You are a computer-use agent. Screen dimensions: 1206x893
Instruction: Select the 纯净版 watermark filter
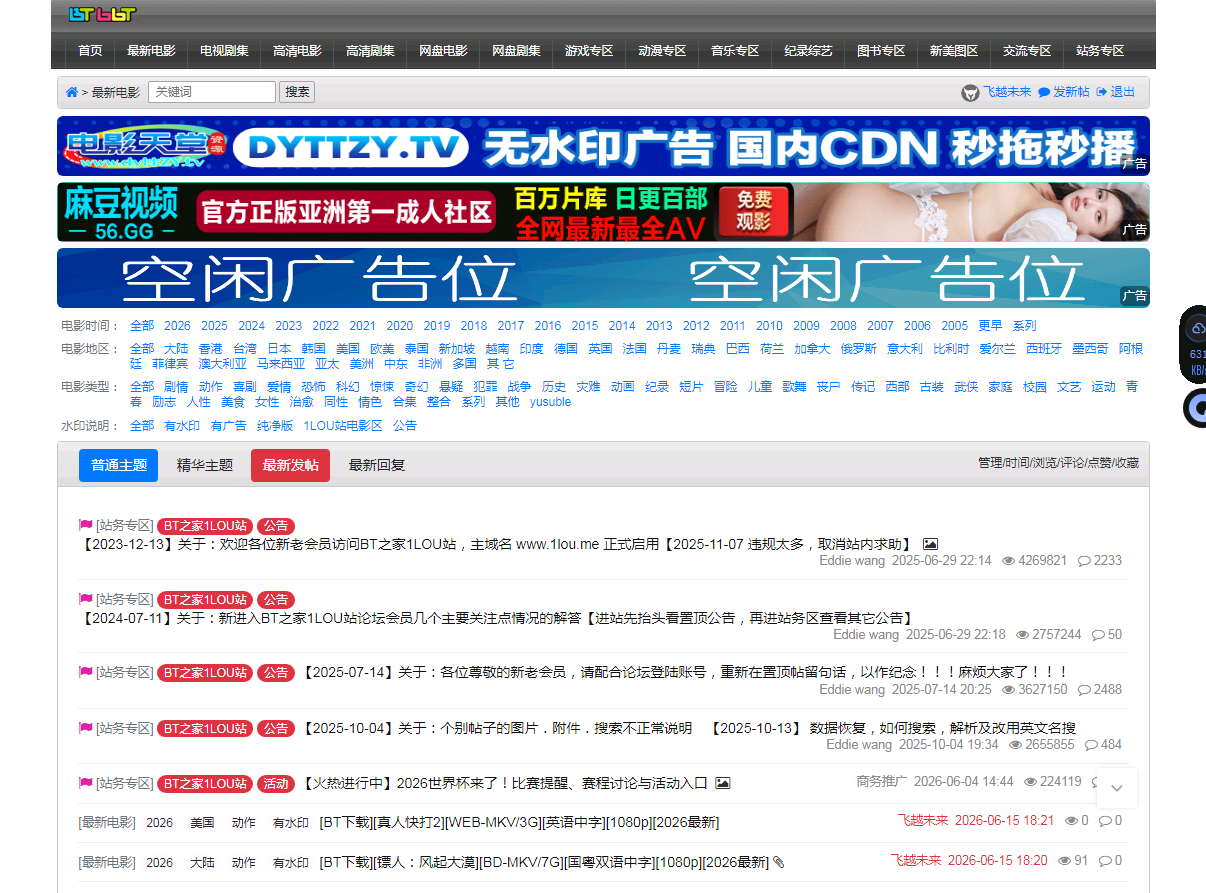pyautogui.click(x=275, y=426)
